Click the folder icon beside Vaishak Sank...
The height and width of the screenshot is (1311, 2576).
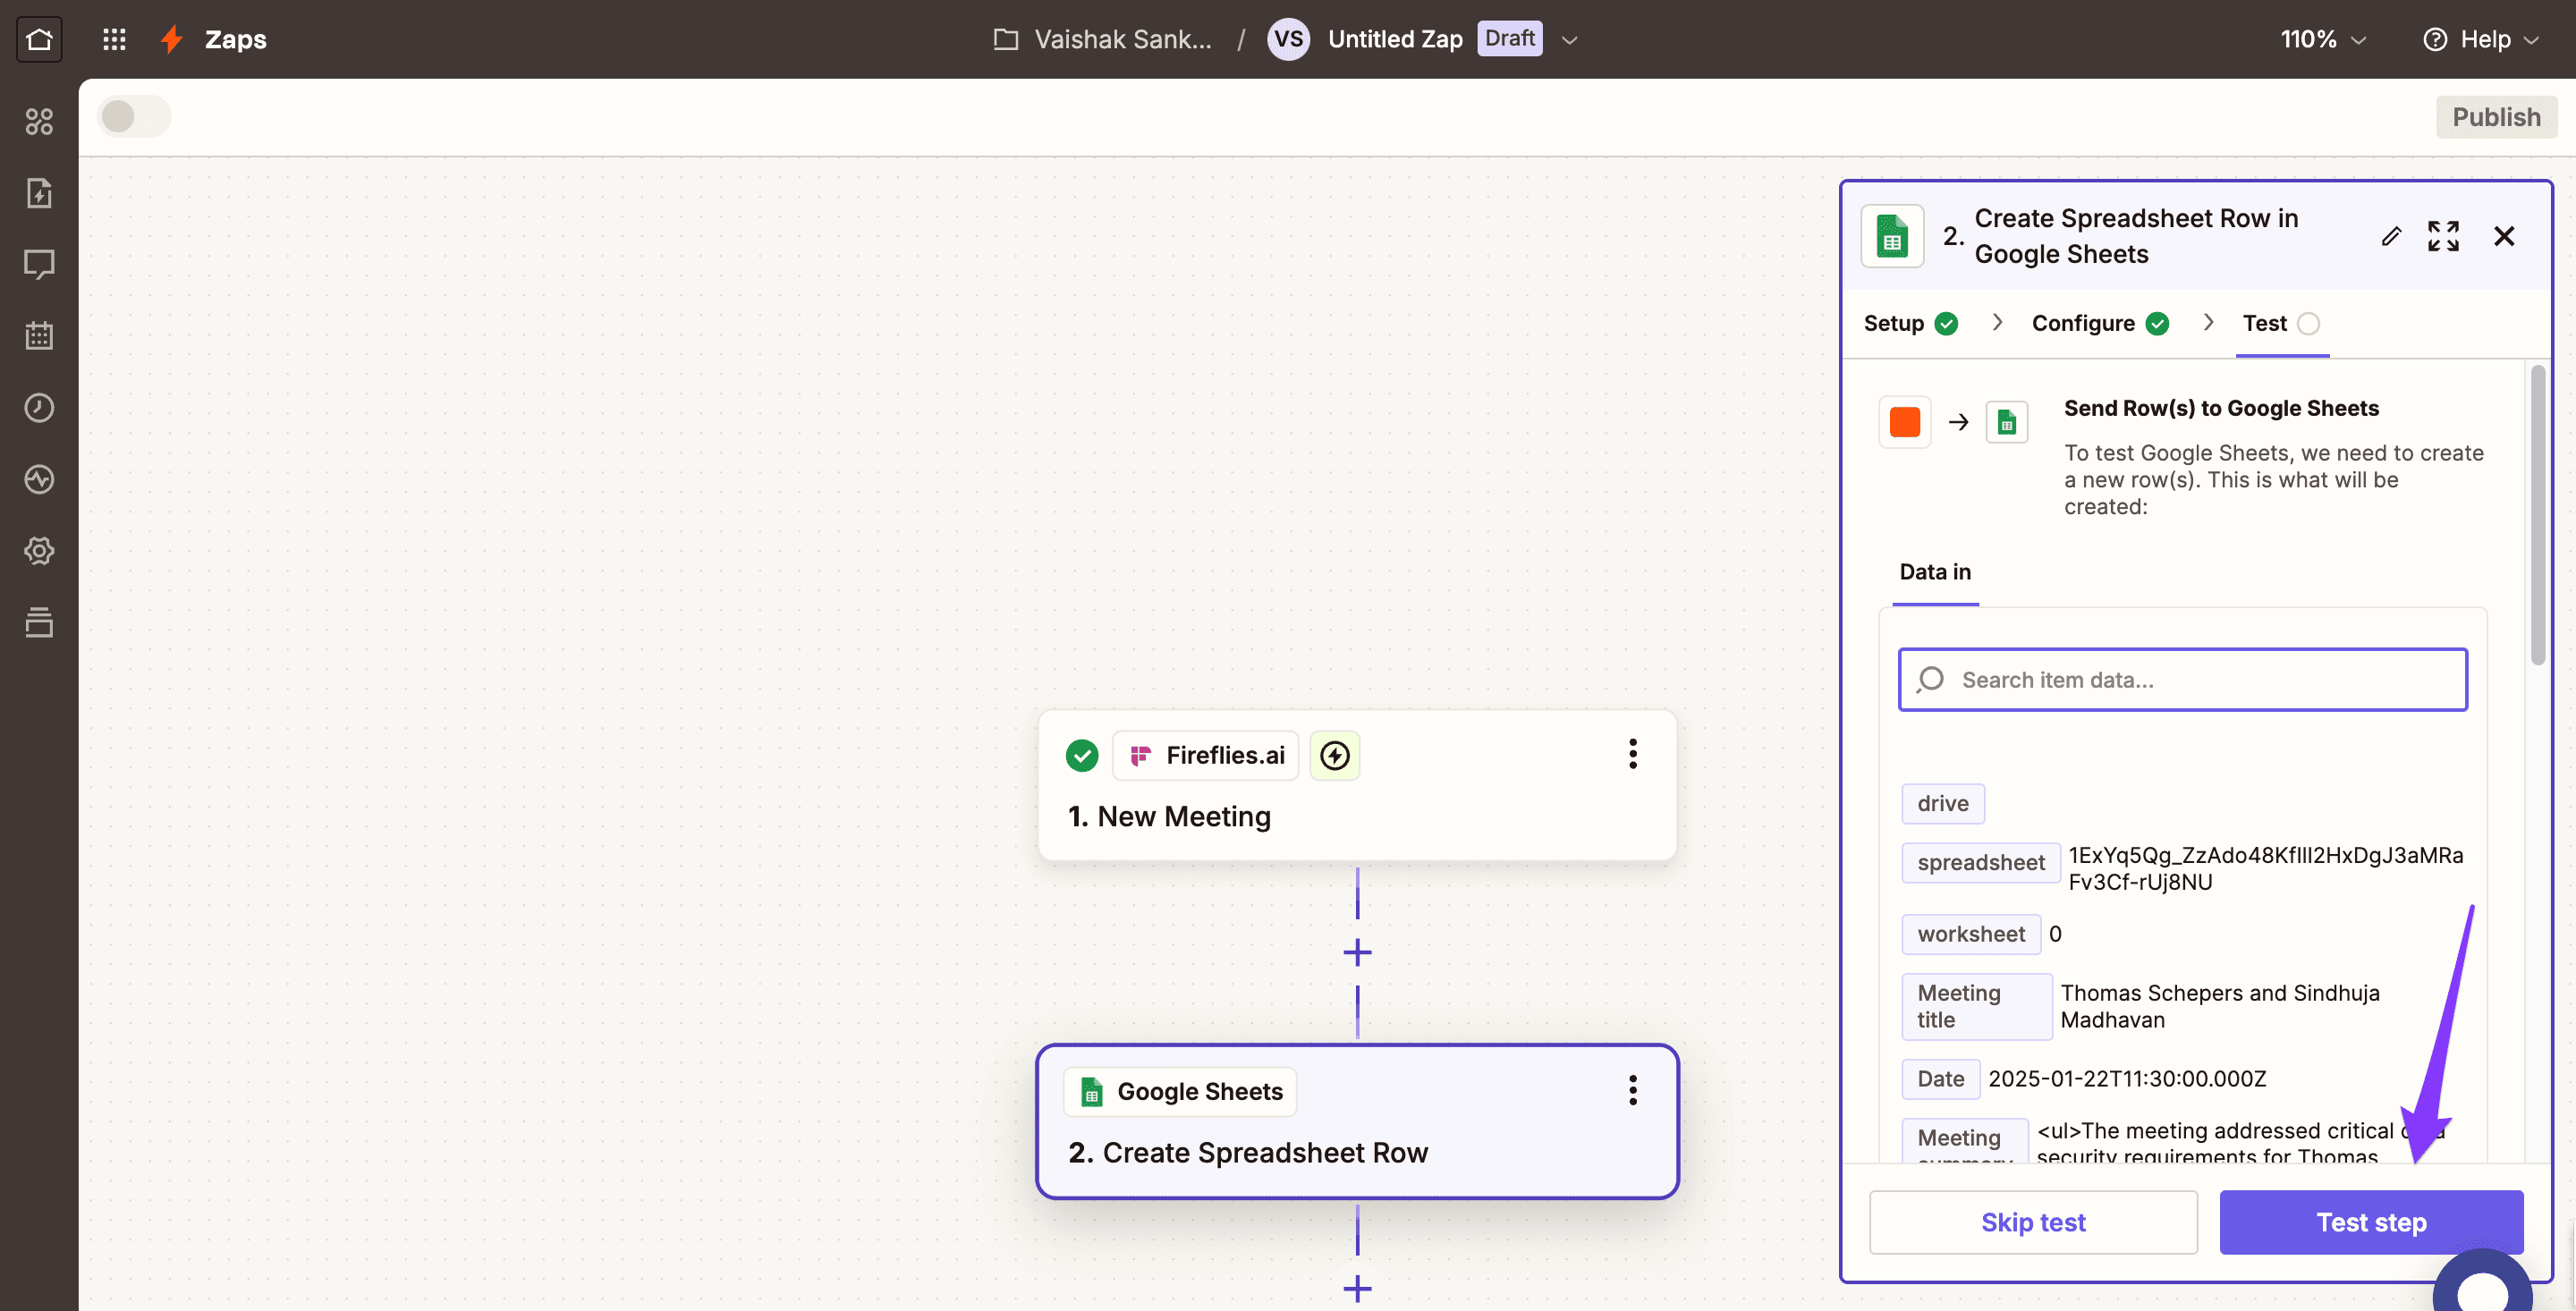click(1006, 39)
